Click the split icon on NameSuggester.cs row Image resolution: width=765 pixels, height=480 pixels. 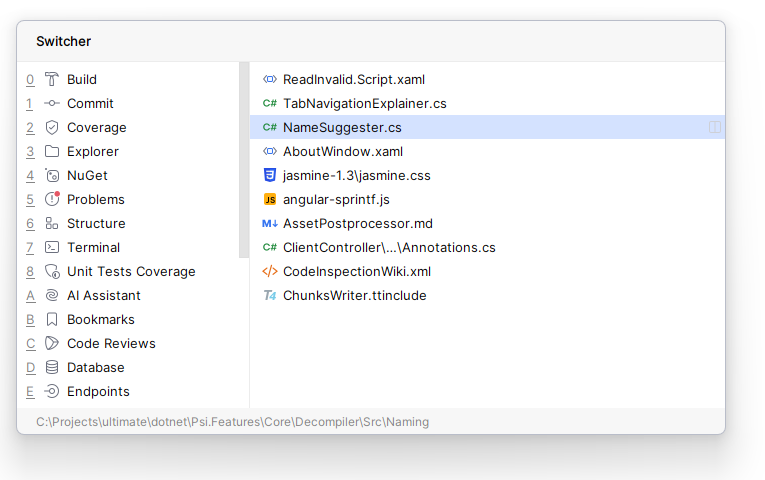click(x=715, y=128)
